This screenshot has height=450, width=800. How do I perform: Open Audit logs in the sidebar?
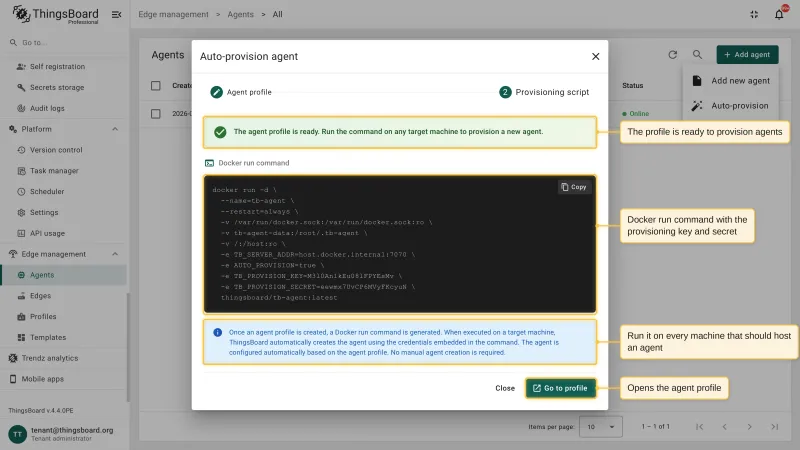[x=64, y=108]
